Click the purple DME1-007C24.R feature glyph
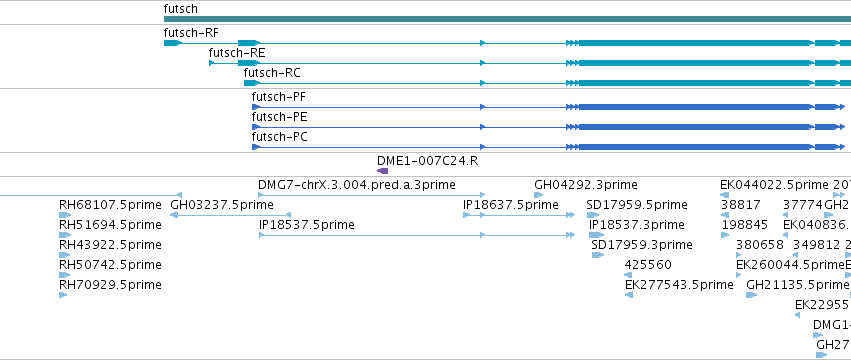851x360 pixels. 383,171
